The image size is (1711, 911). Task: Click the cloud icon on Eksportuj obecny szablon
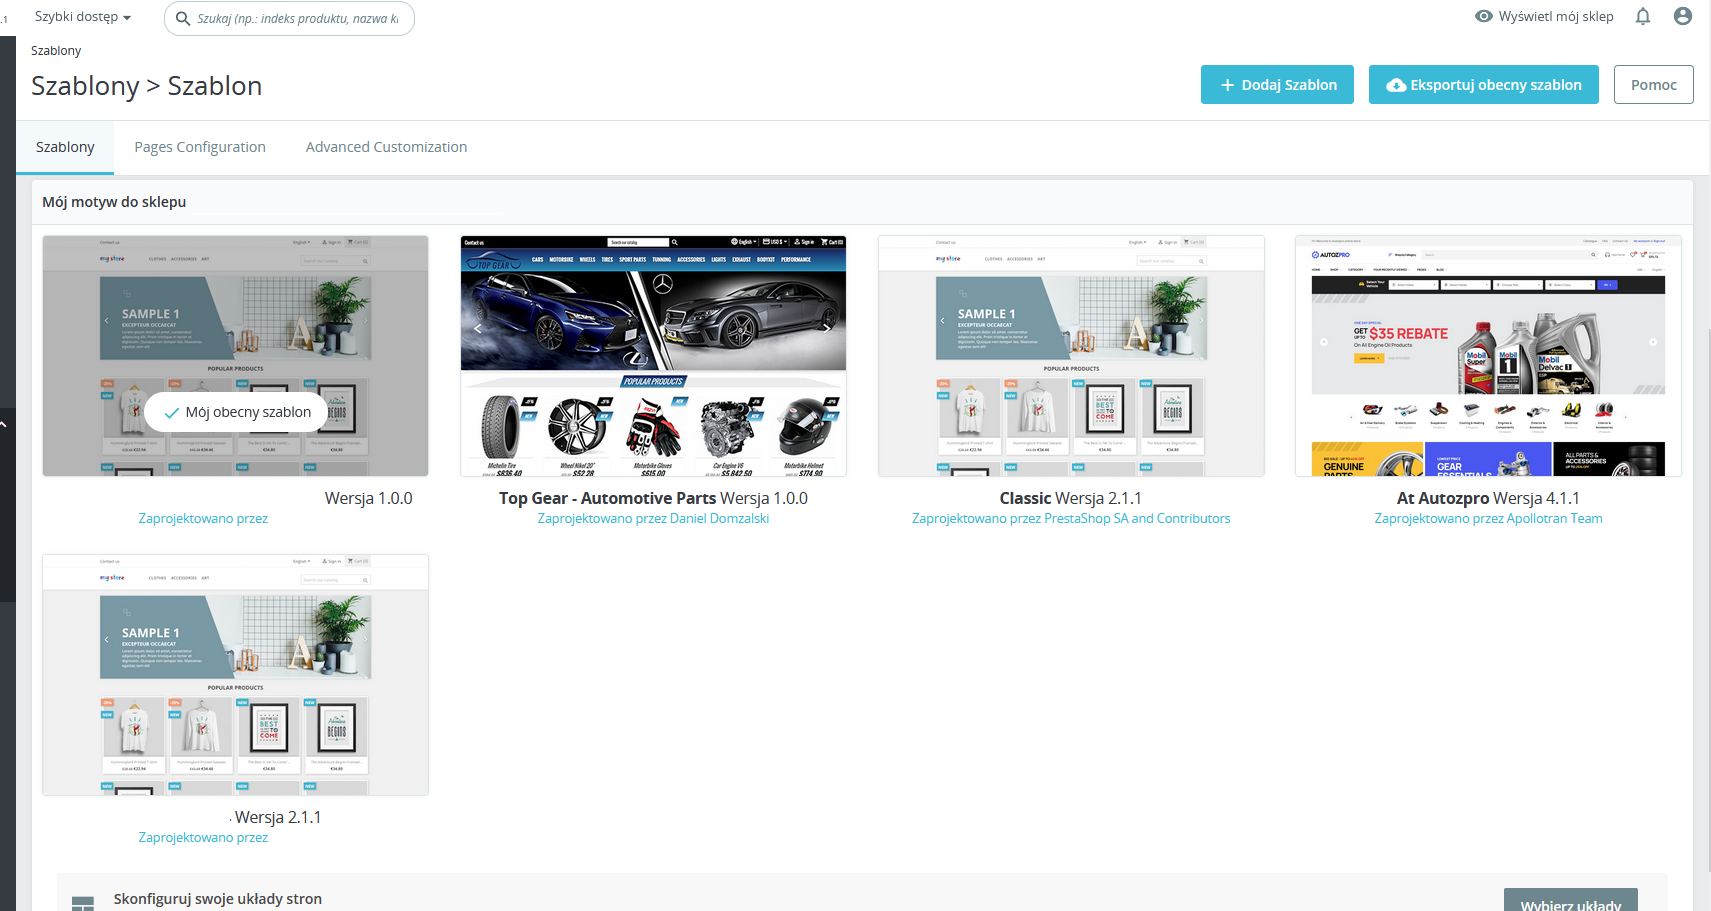(x=1396, y=85)
